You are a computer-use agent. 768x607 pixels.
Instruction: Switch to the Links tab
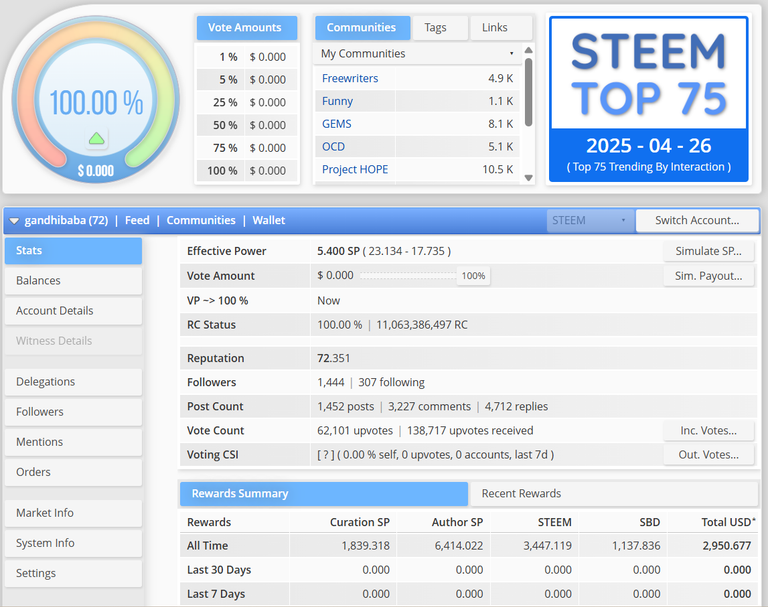pos(501,28)
